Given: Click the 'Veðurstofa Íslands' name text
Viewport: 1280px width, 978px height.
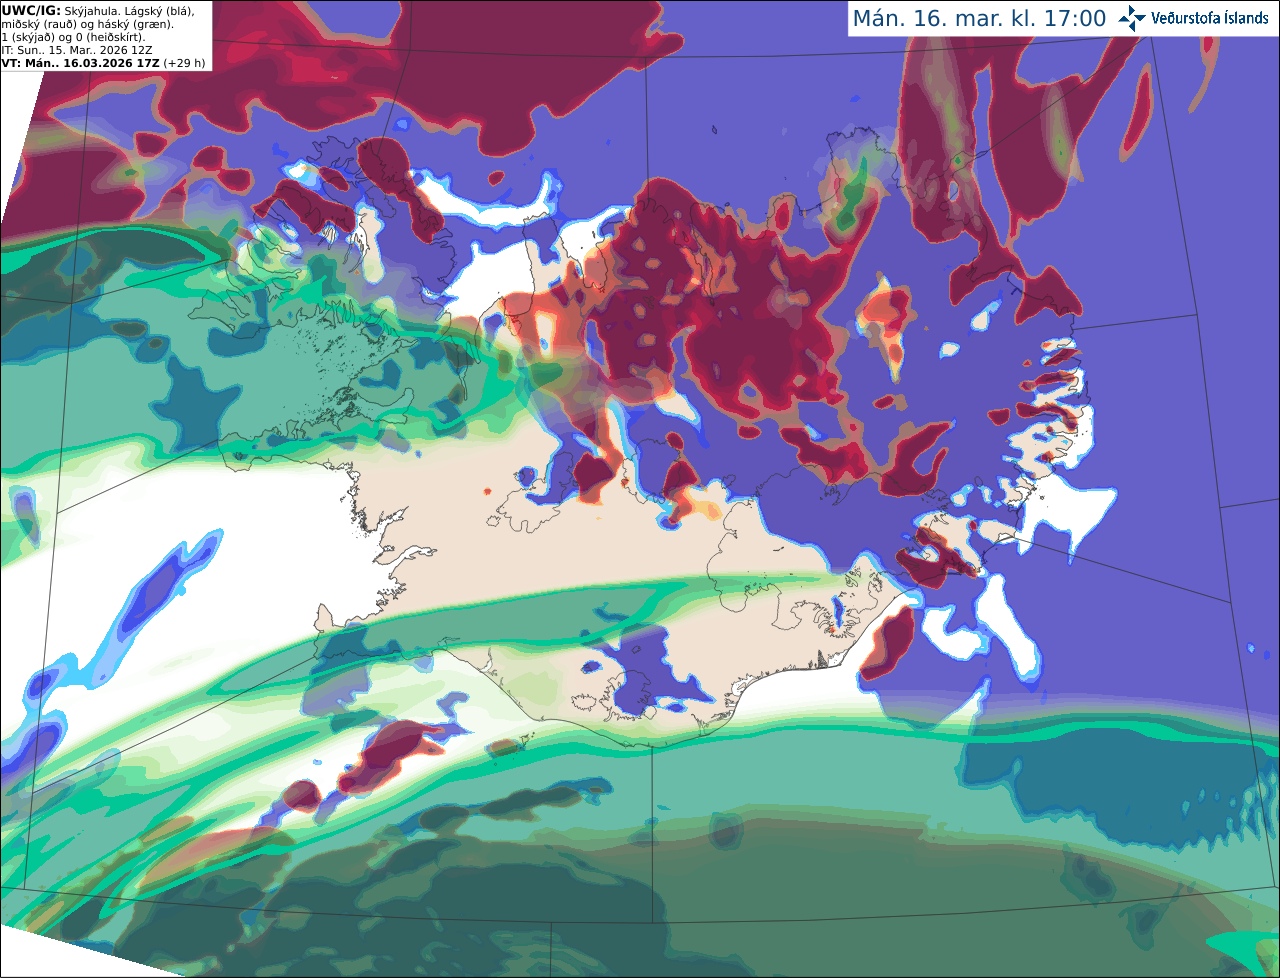Looking at the screenshot, I should tap(1210, 18).
